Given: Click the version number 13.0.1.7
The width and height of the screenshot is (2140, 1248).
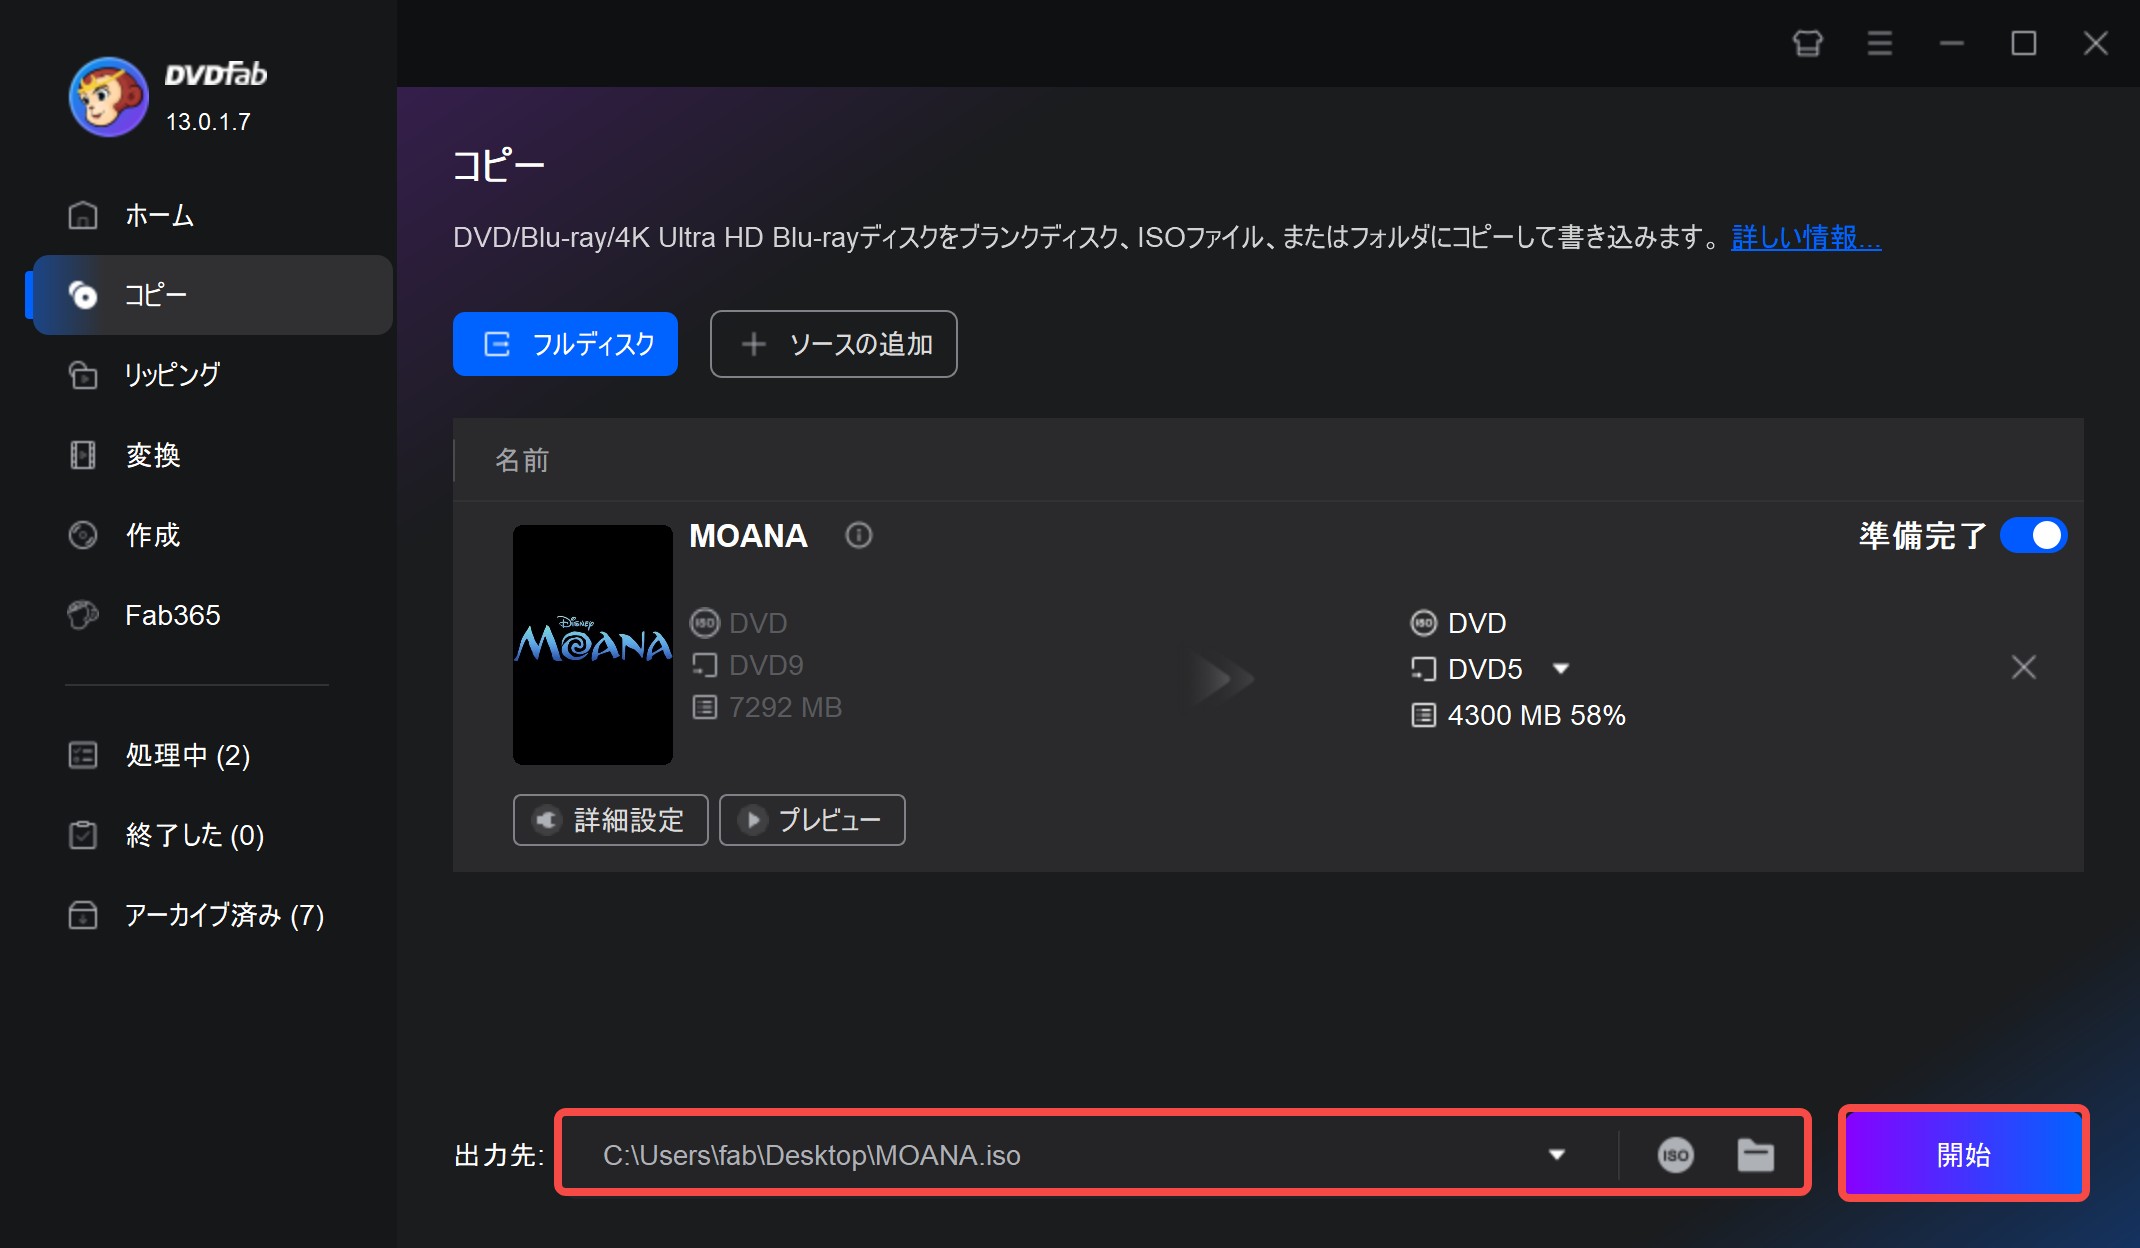Looking at the screenshot, I should [x=208, y=122].
